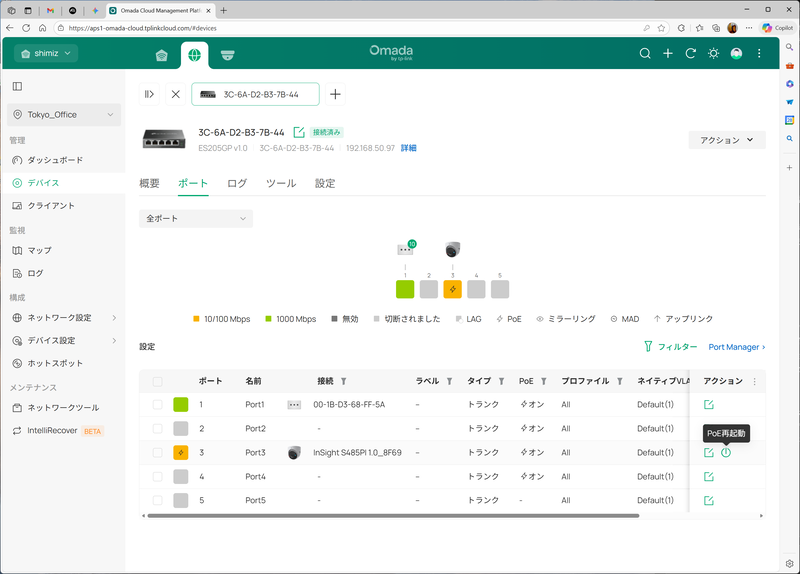The image size is (800, 574).
Task: Open the Copilot sidebar button
Action: coord(778,28)
